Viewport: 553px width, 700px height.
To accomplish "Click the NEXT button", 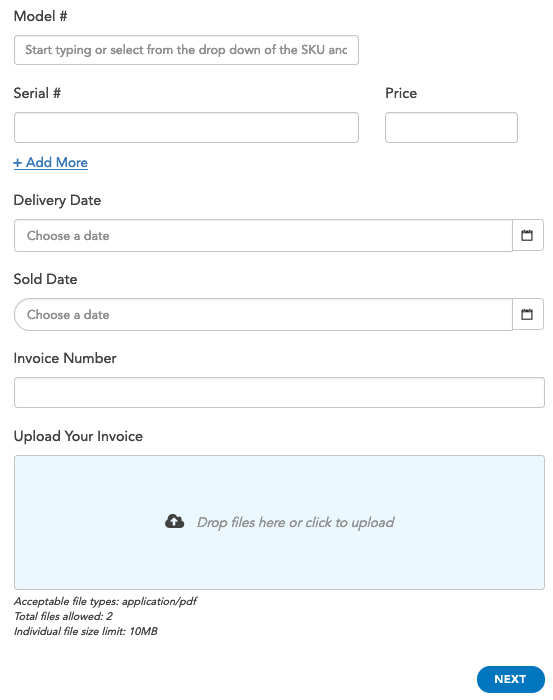I will (511, 679).
